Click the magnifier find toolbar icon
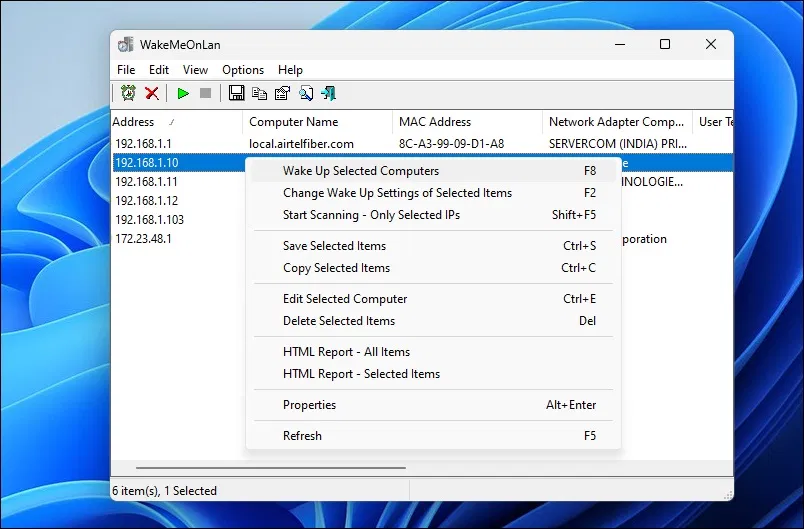Image resolution: width=804 pixels, height=529 pixels. pyautogui.click(x=306, y=93)
